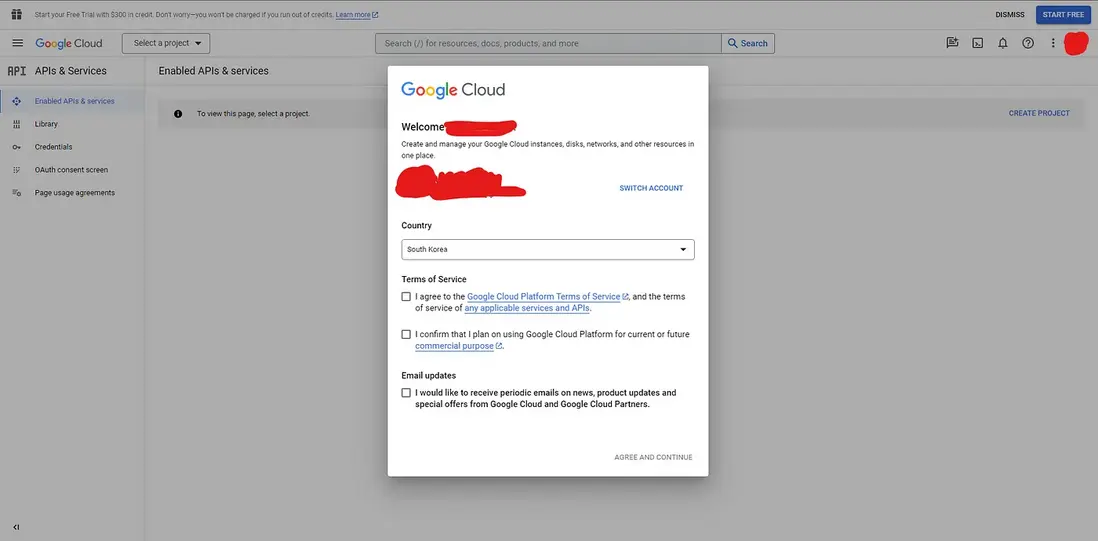
Task: Open OAuth consent screen sidebar item
Action: [x=72, y=169]
